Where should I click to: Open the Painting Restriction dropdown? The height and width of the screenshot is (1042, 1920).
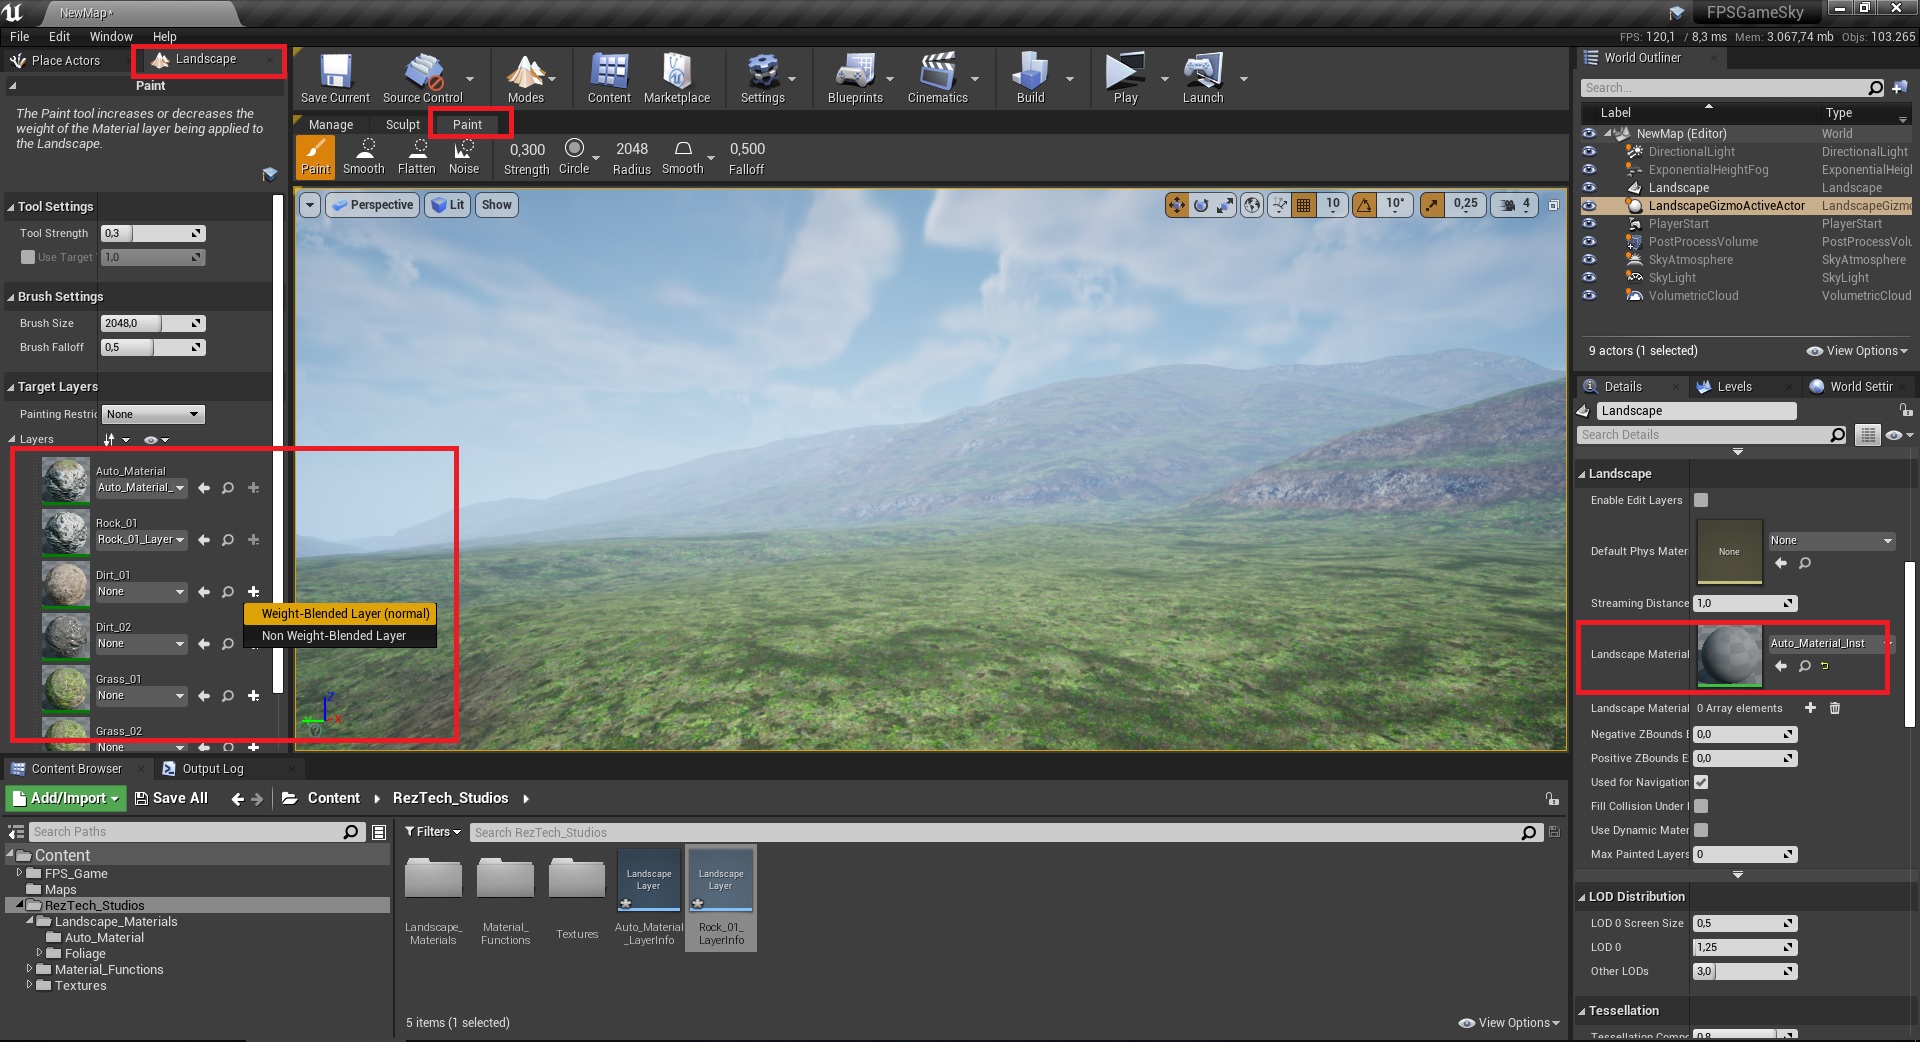coord(153,414)
